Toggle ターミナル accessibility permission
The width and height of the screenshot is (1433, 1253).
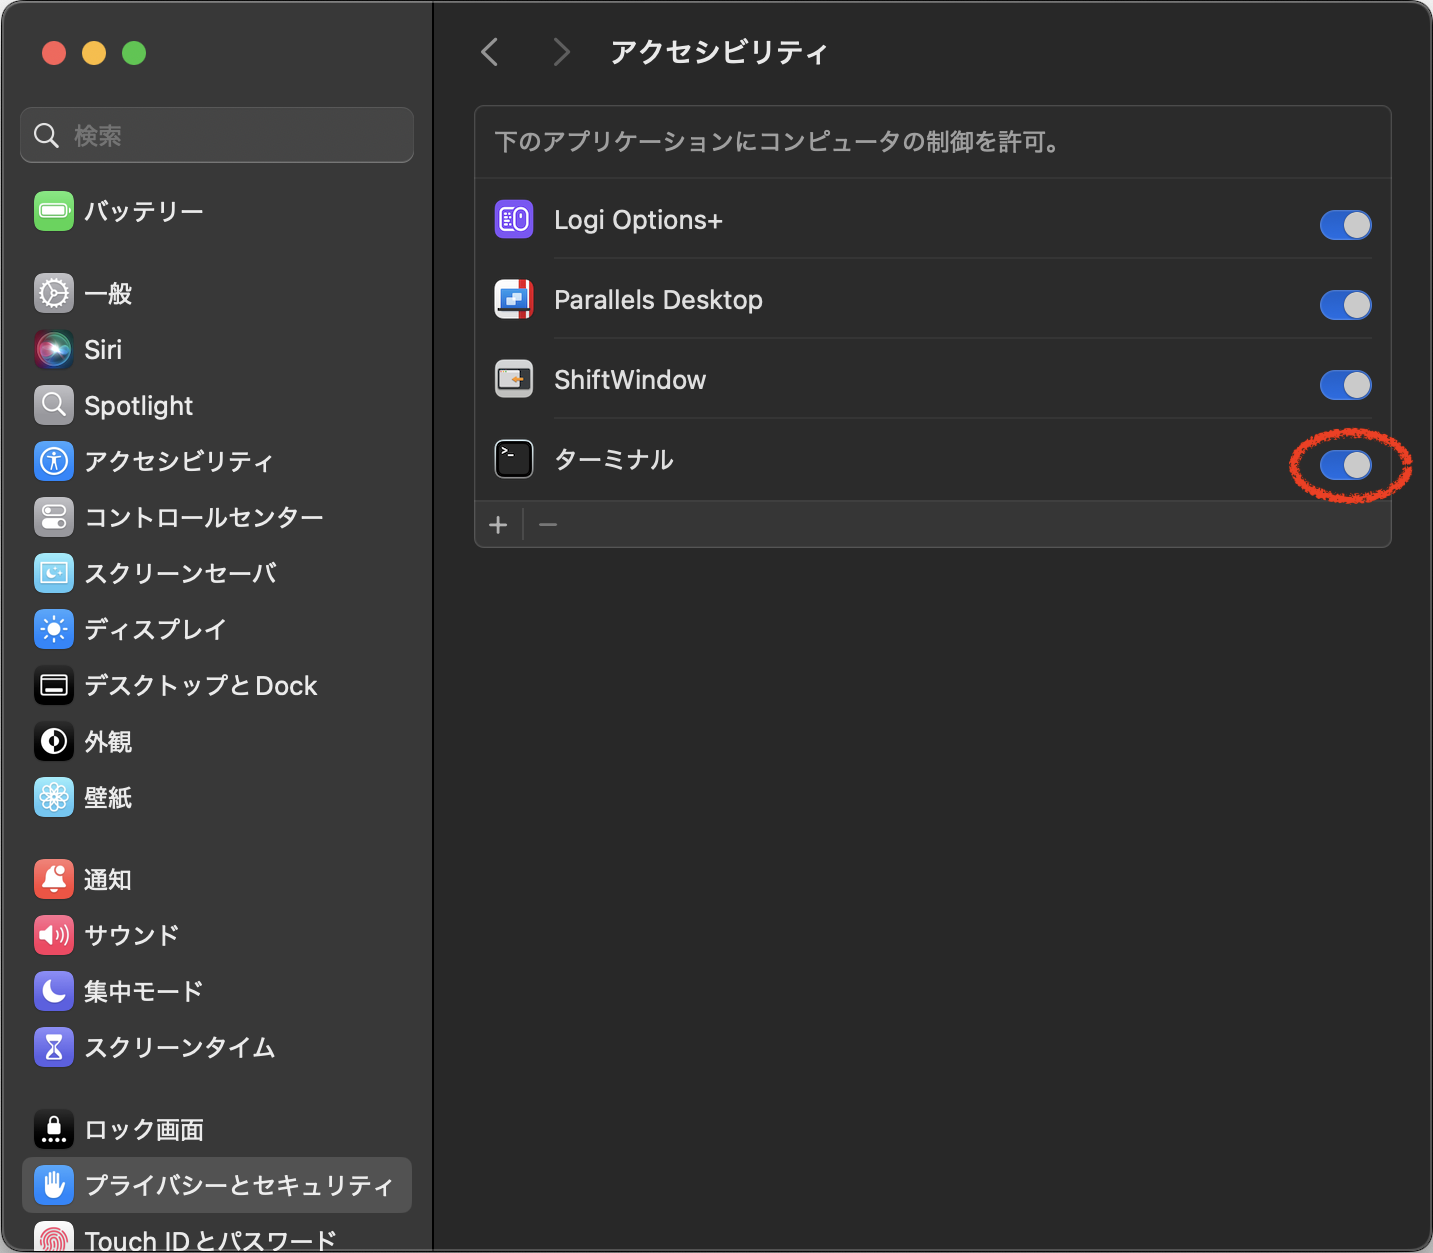[1345, 465]
